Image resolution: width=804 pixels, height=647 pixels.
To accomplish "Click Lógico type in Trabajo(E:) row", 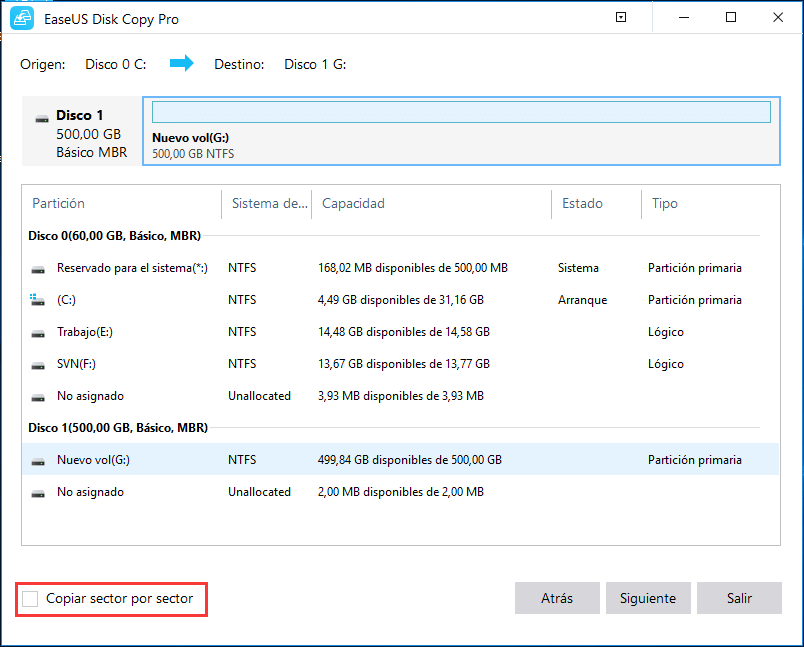I will (666, 332).
